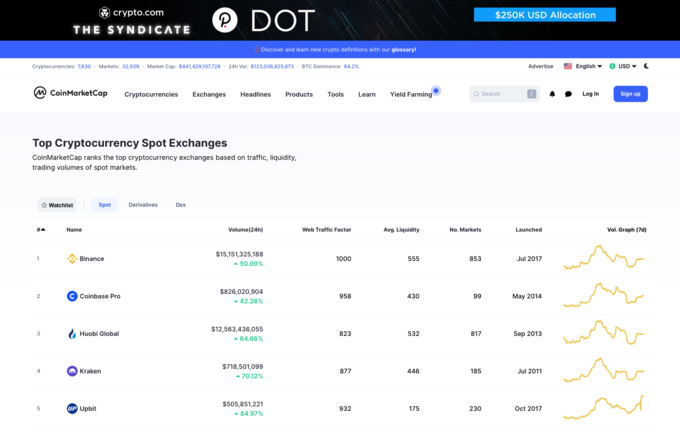
Task: Click the Markets count 32,509
Action: coord(131,66)
